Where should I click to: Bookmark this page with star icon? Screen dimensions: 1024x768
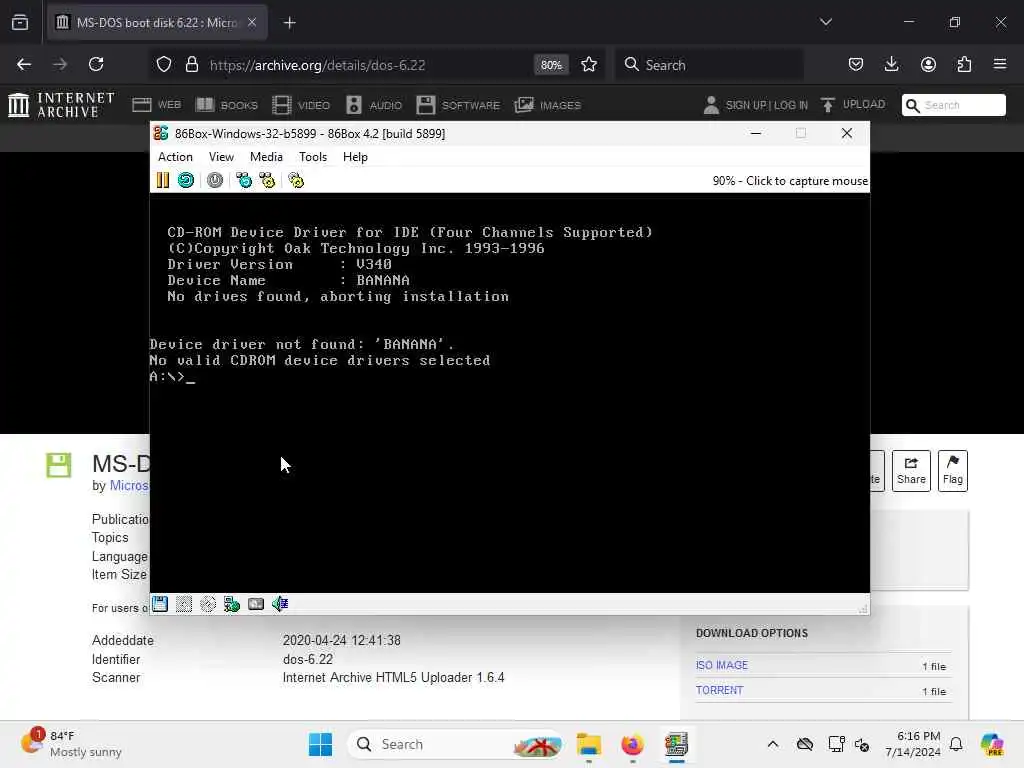tap(589, 65)
